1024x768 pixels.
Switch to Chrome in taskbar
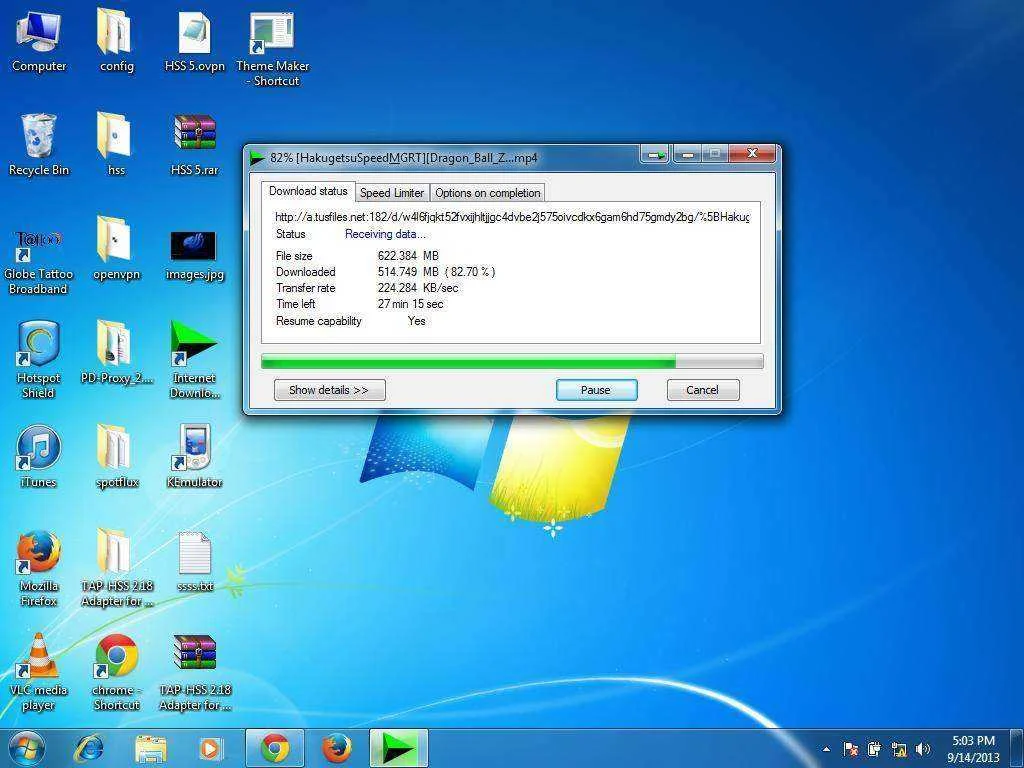275,748
